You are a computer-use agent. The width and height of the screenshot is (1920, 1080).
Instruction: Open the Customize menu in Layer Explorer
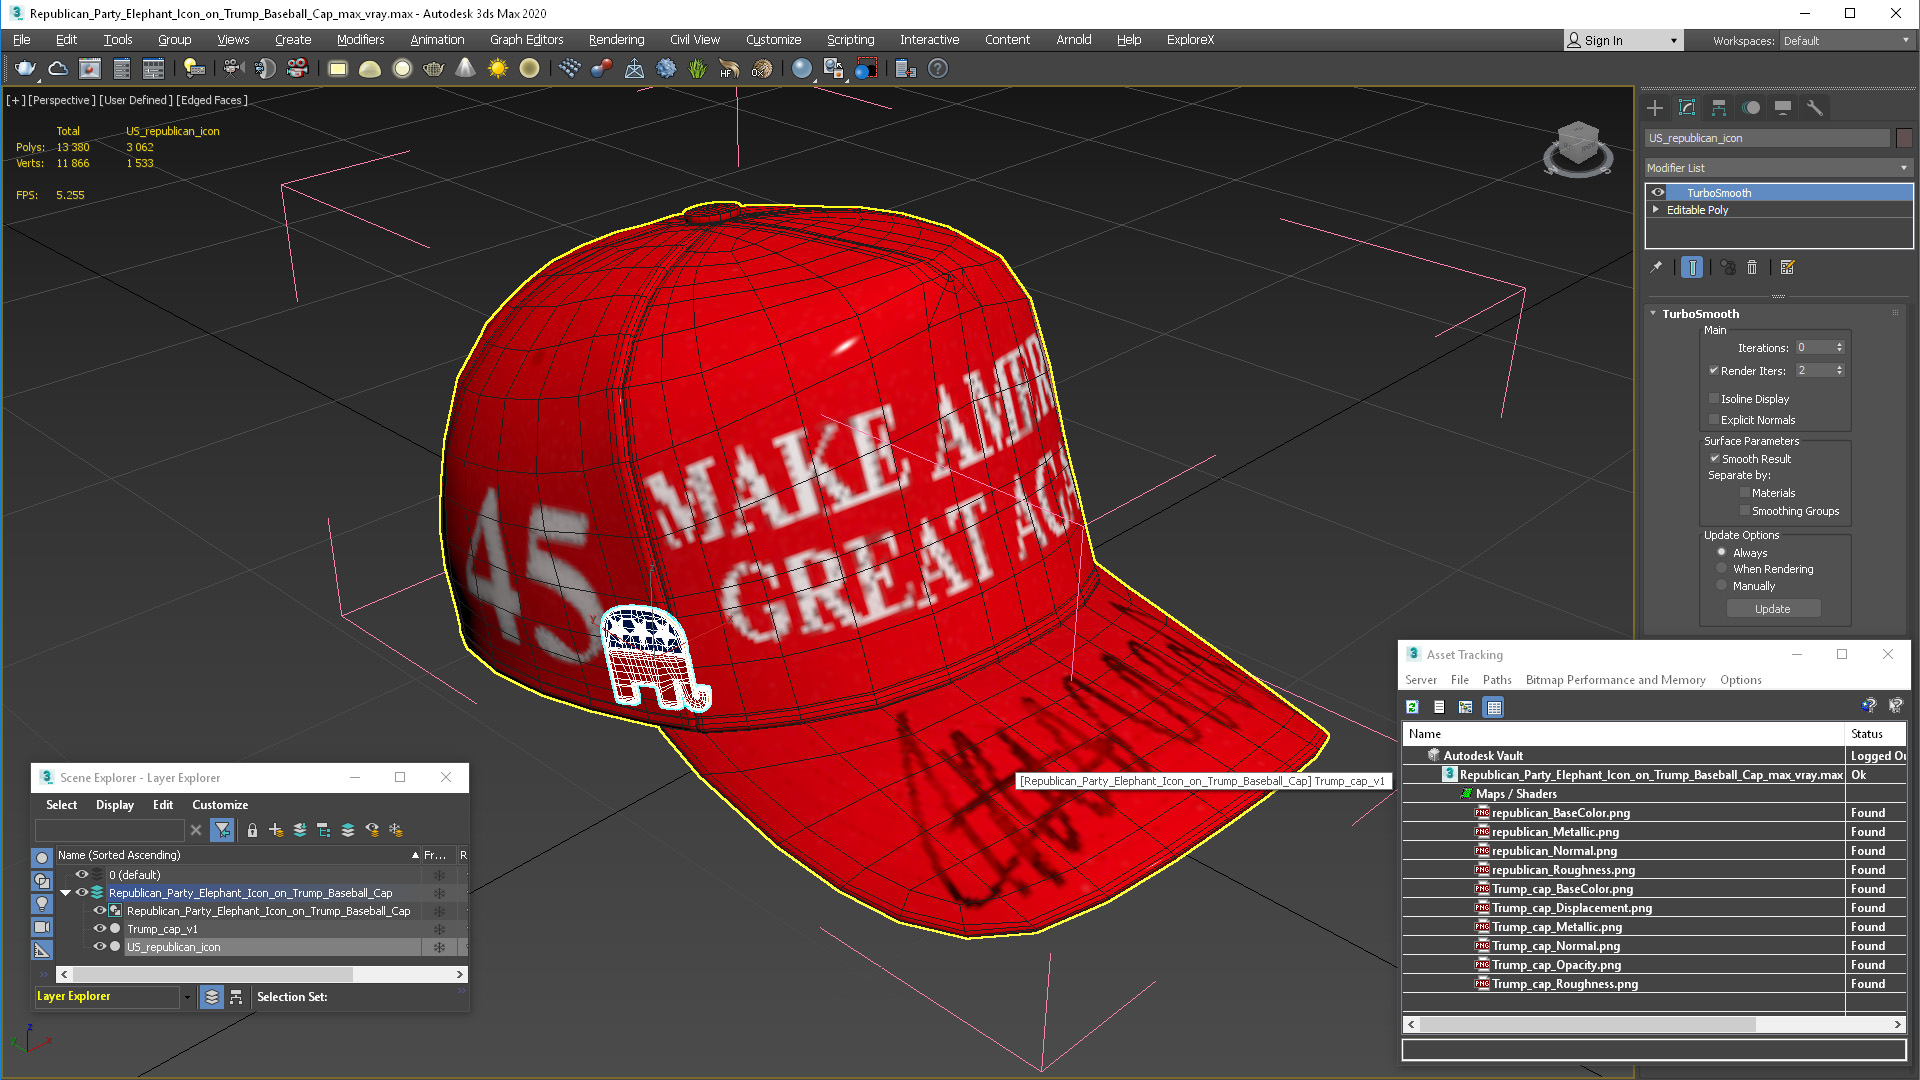coord(220,805)
